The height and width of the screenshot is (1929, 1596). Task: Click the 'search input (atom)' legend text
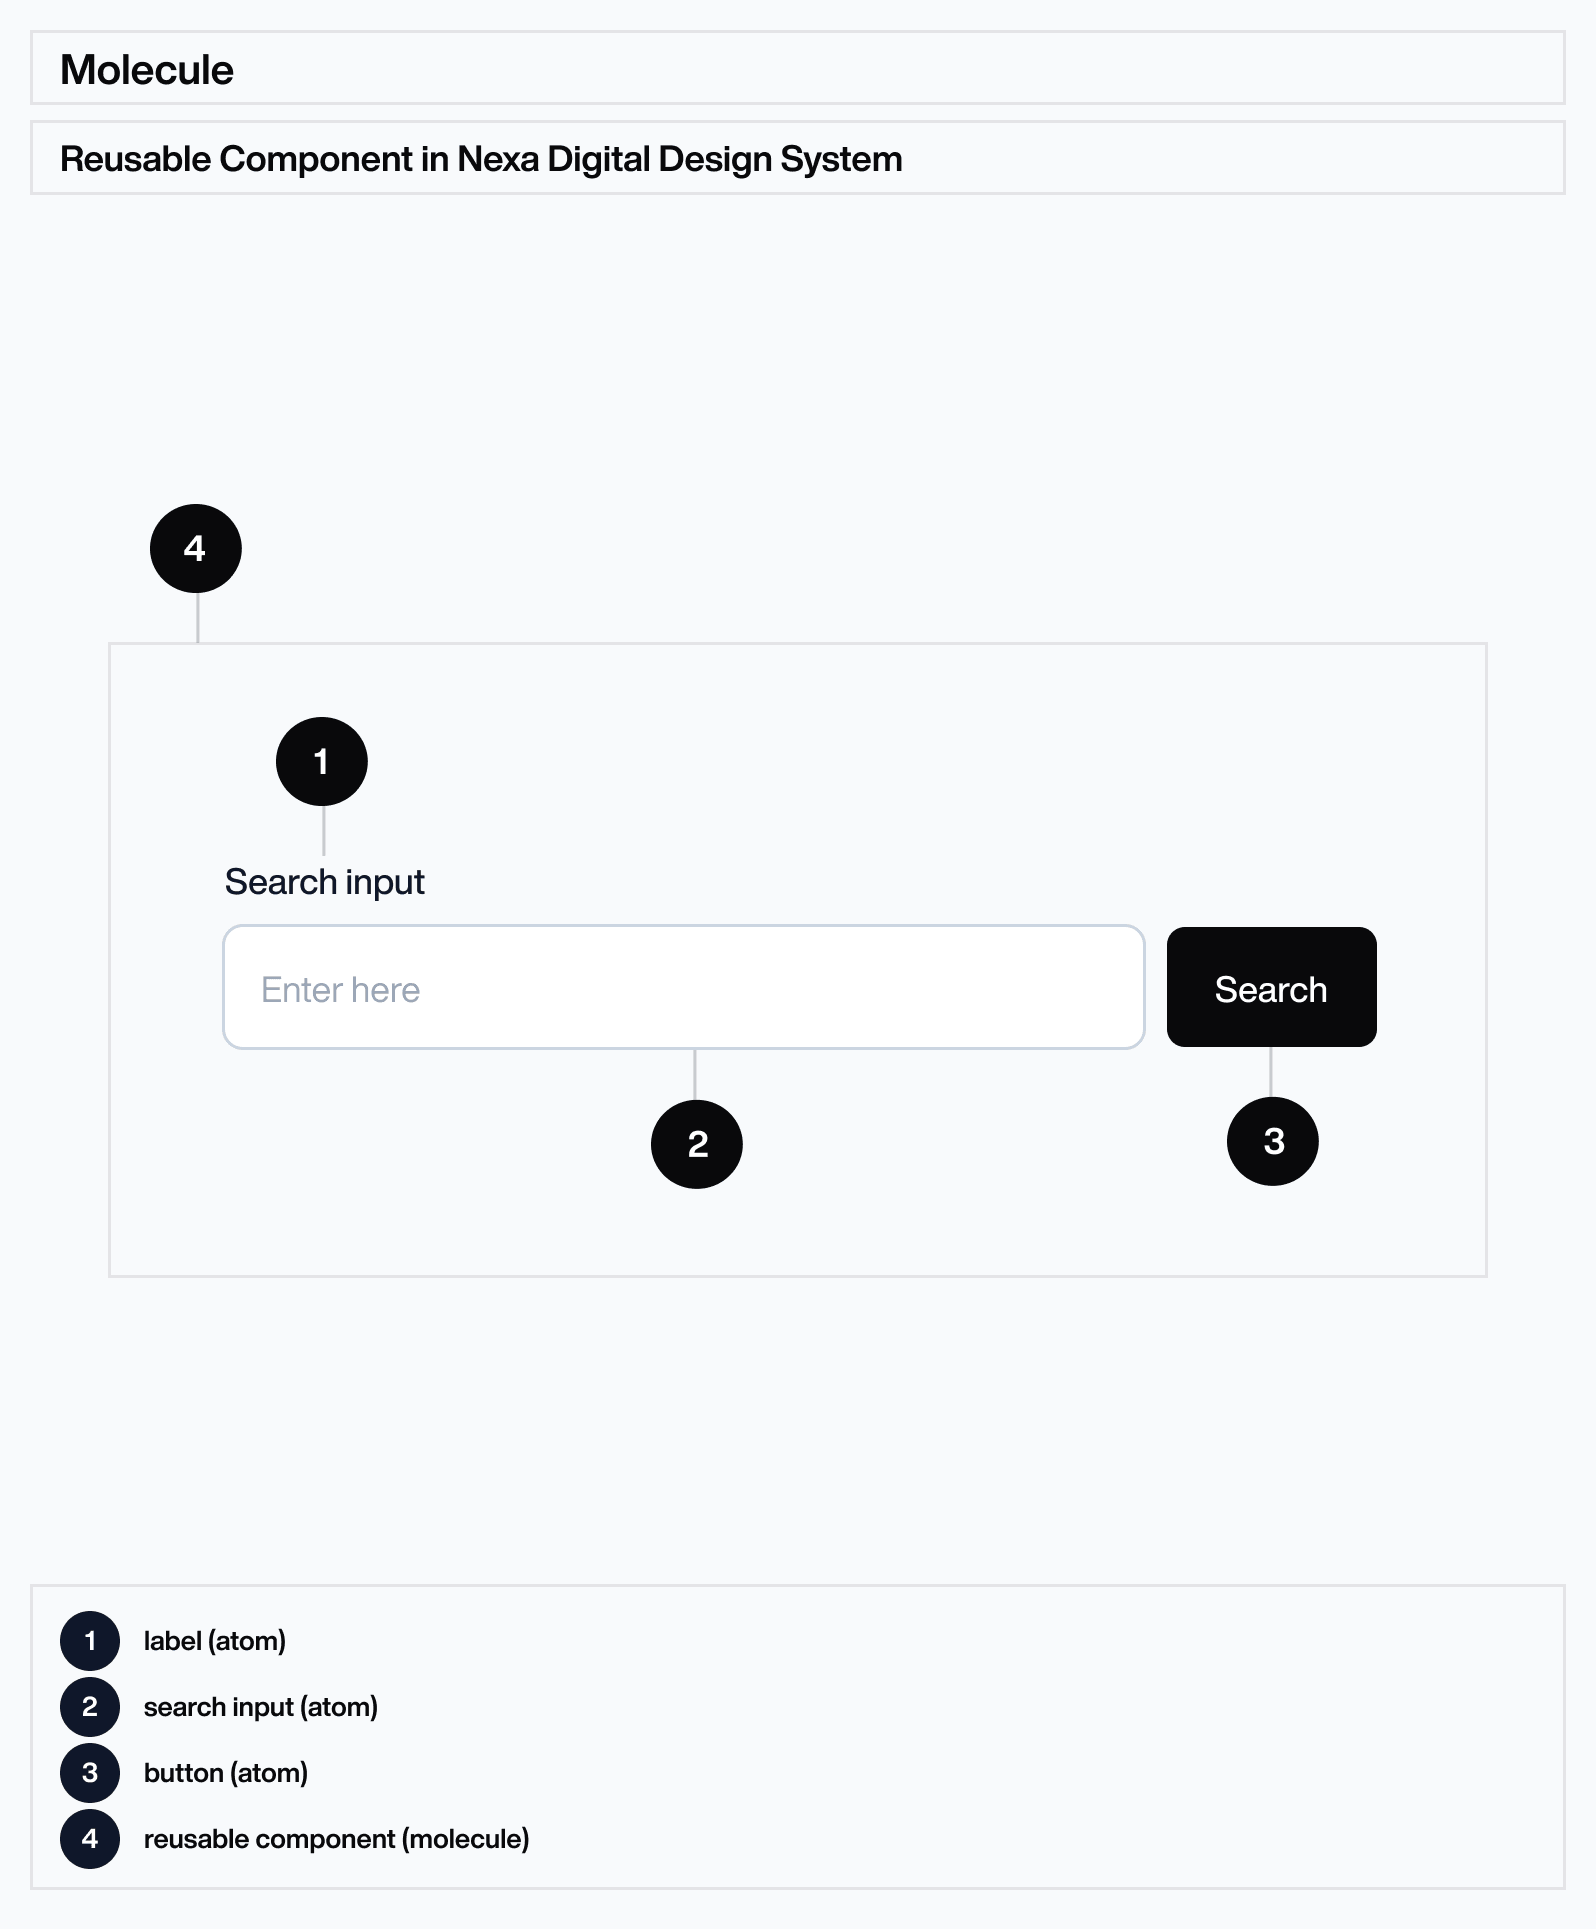[x=261, y=1706]
